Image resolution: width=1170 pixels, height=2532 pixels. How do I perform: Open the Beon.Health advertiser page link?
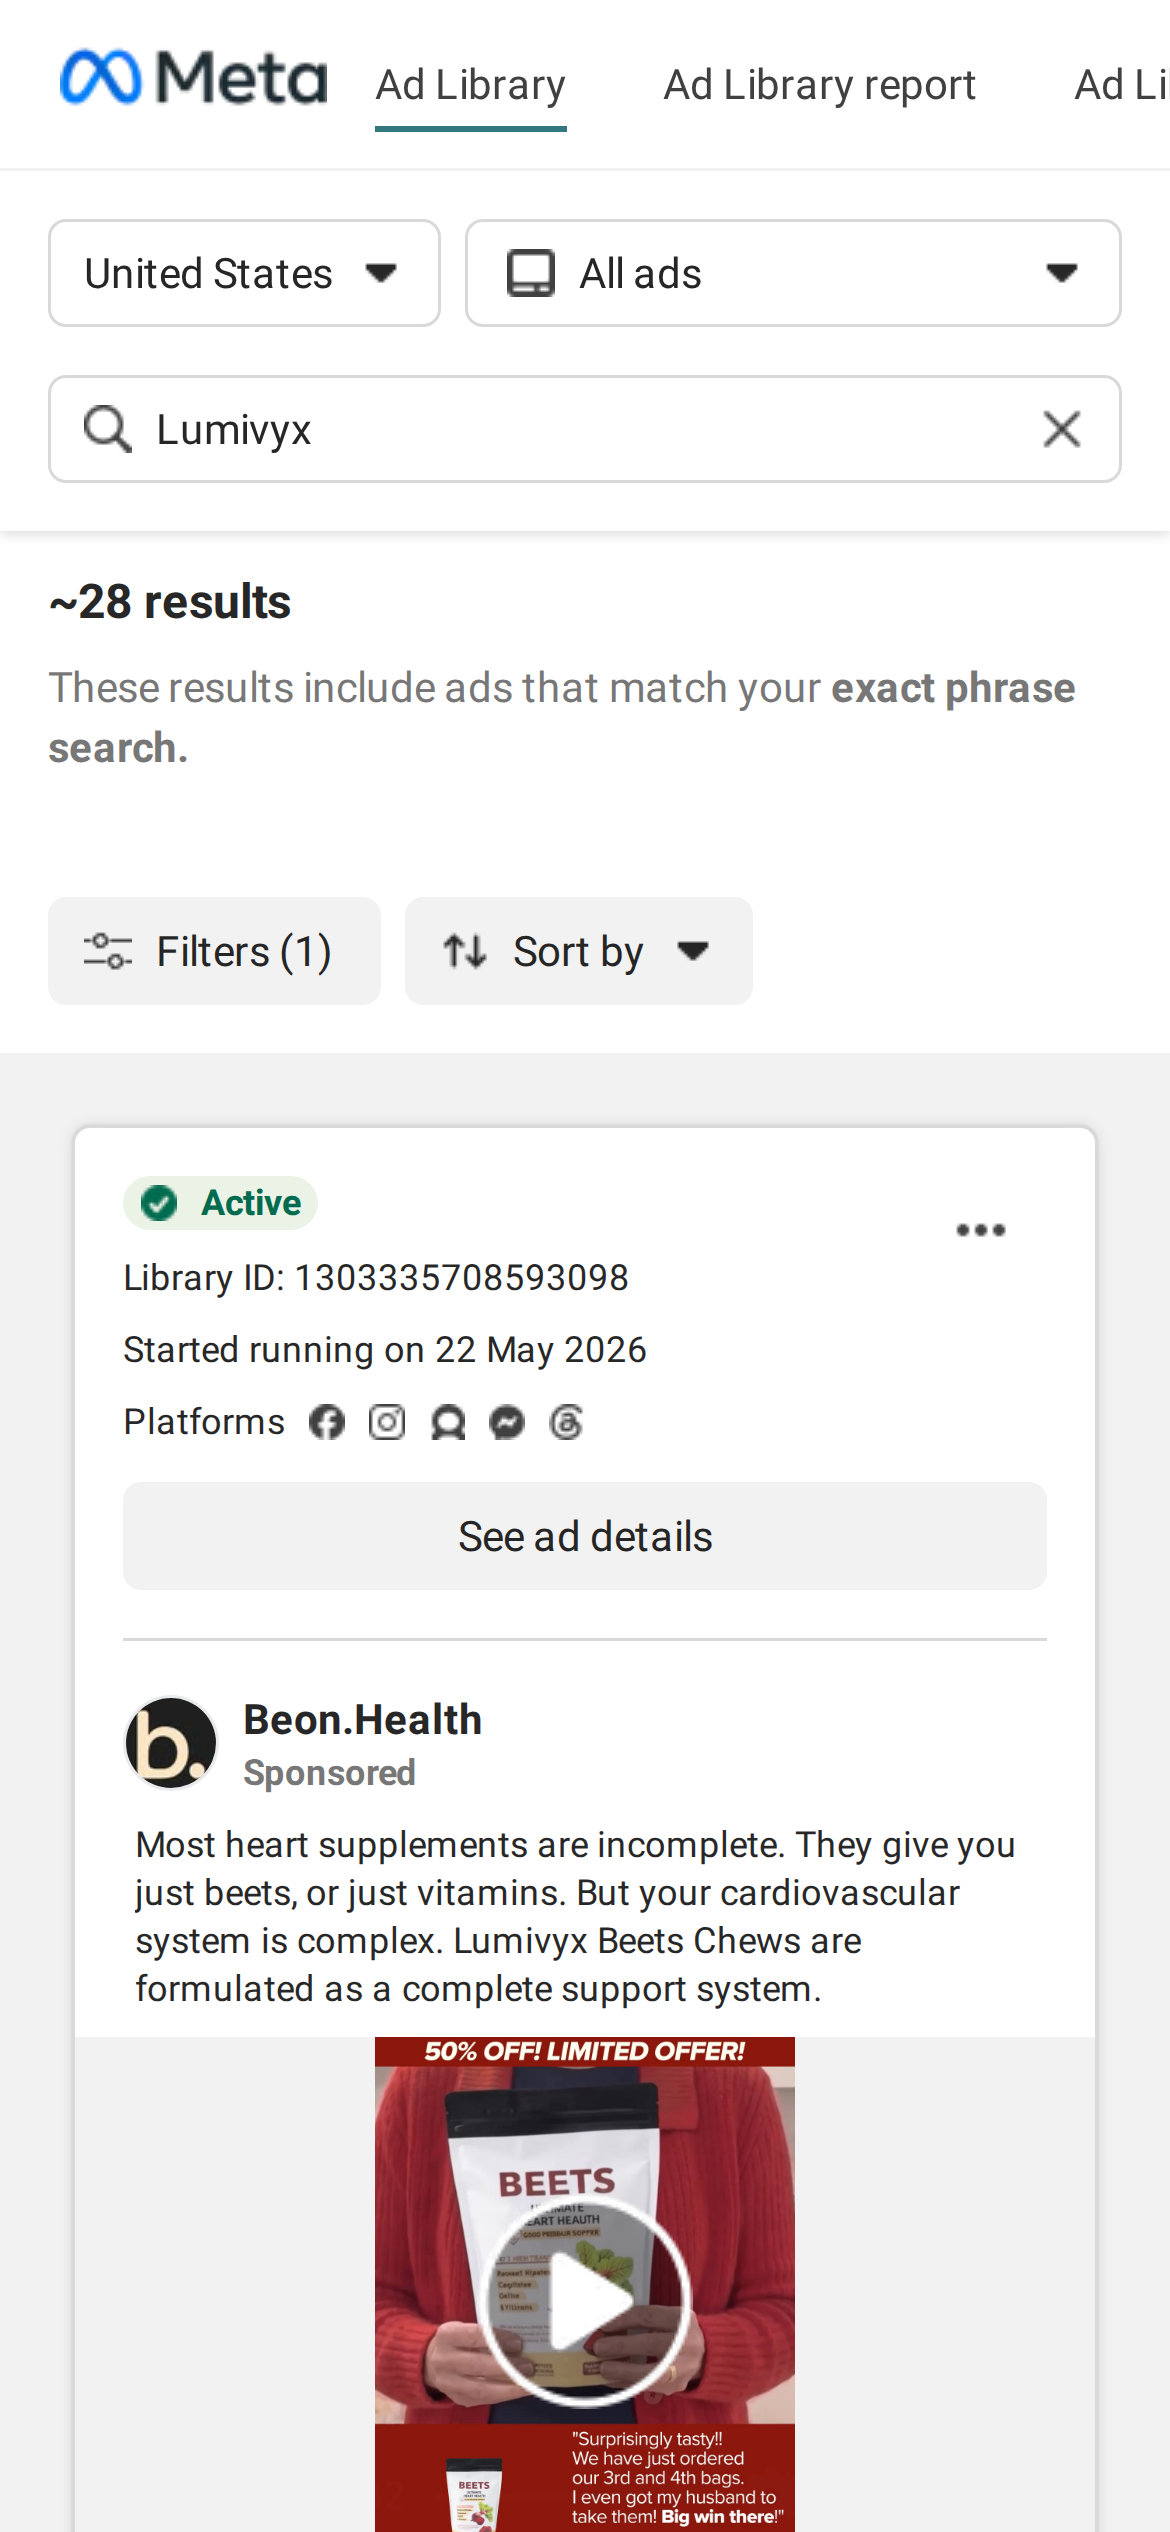click(363, 1720)
